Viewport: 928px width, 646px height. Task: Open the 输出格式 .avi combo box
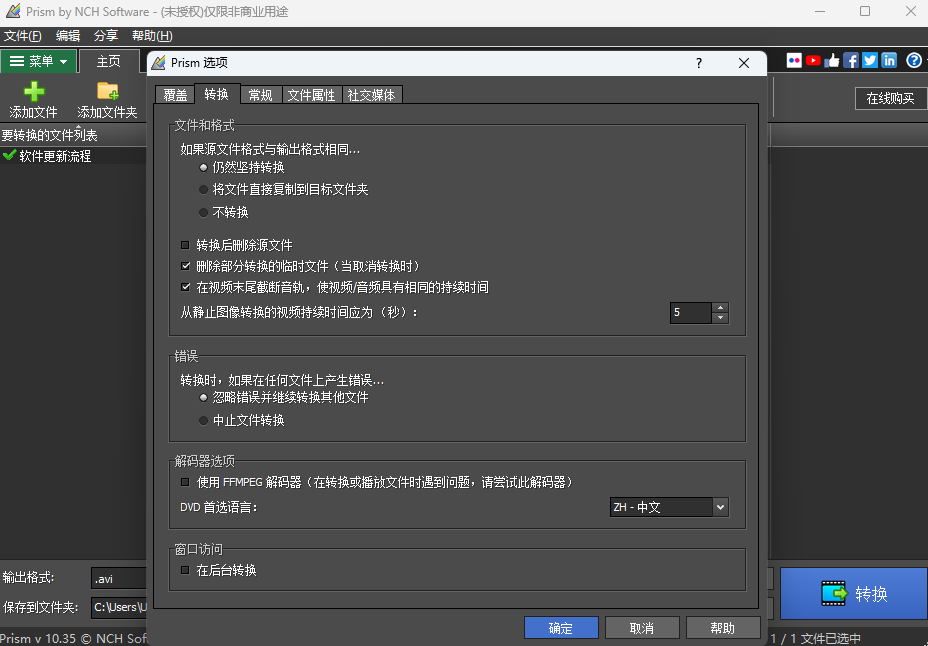tap(119, 579)
